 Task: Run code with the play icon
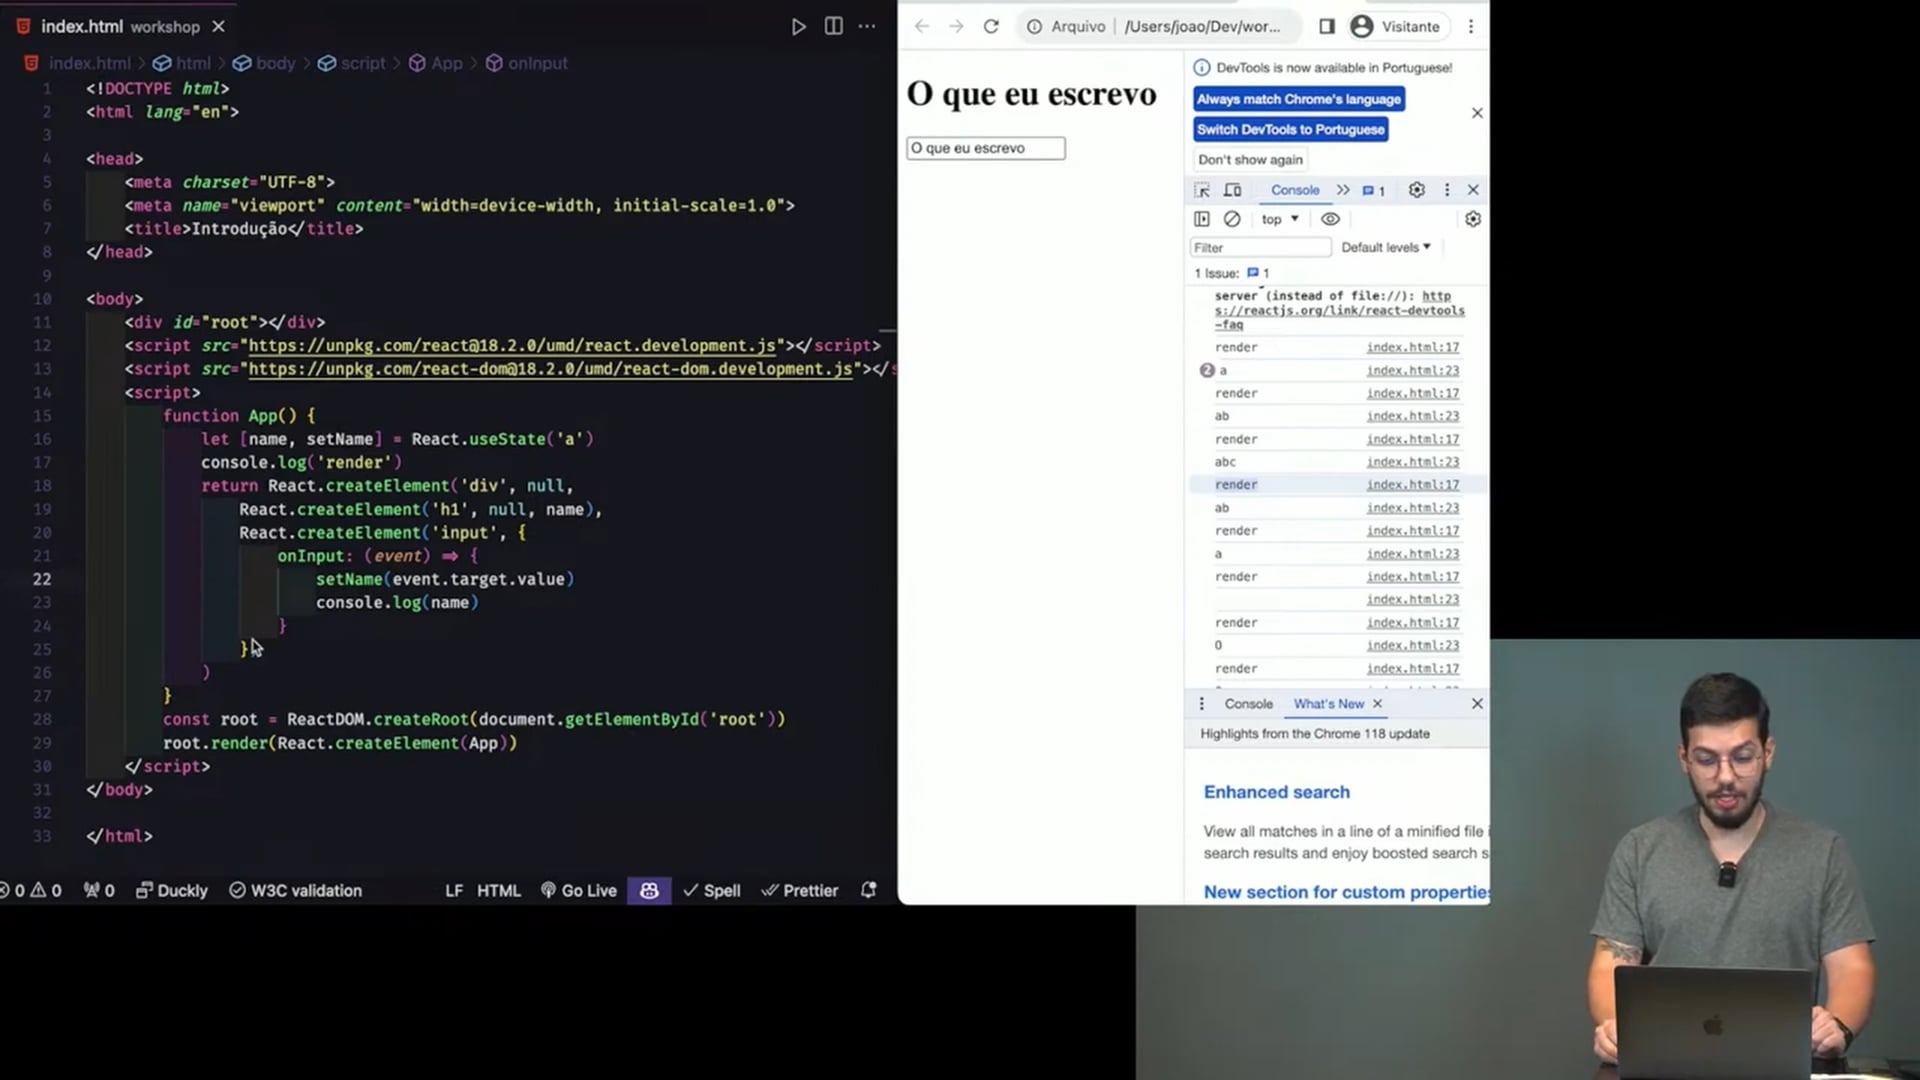tap(798, 27)
